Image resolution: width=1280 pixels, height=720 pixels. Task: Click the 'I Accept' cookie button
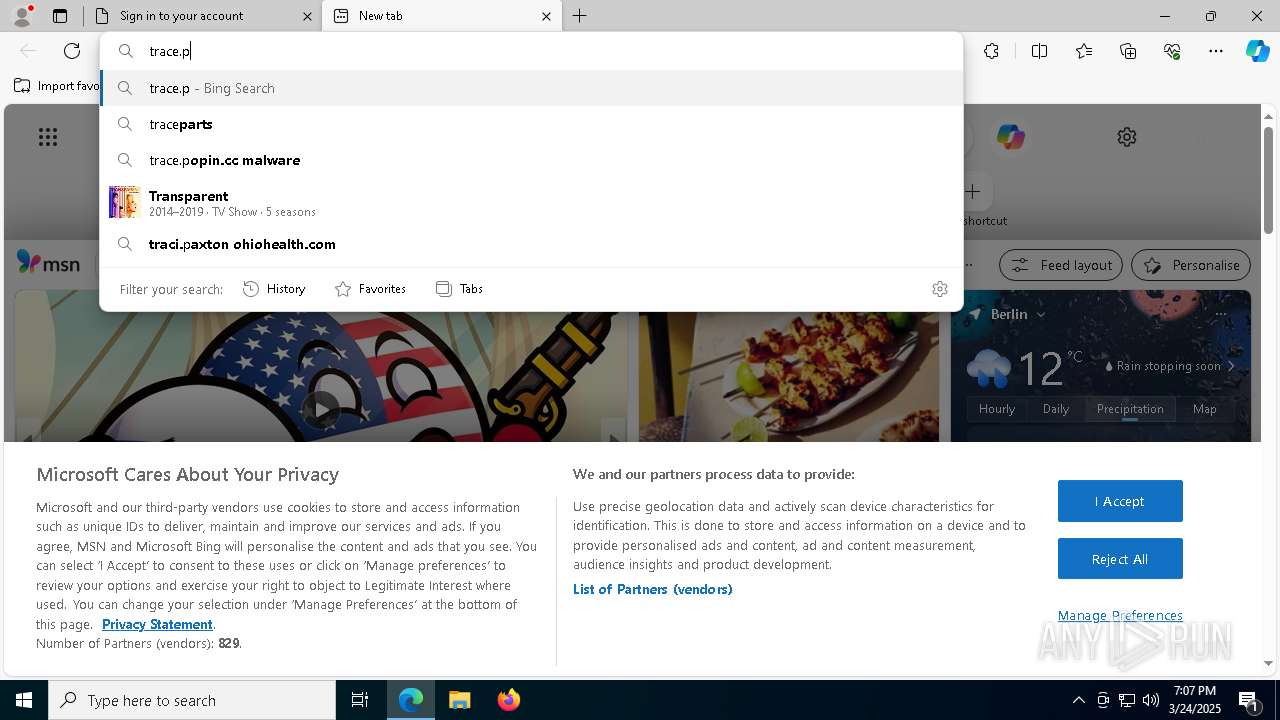(x=1120, y=501)
